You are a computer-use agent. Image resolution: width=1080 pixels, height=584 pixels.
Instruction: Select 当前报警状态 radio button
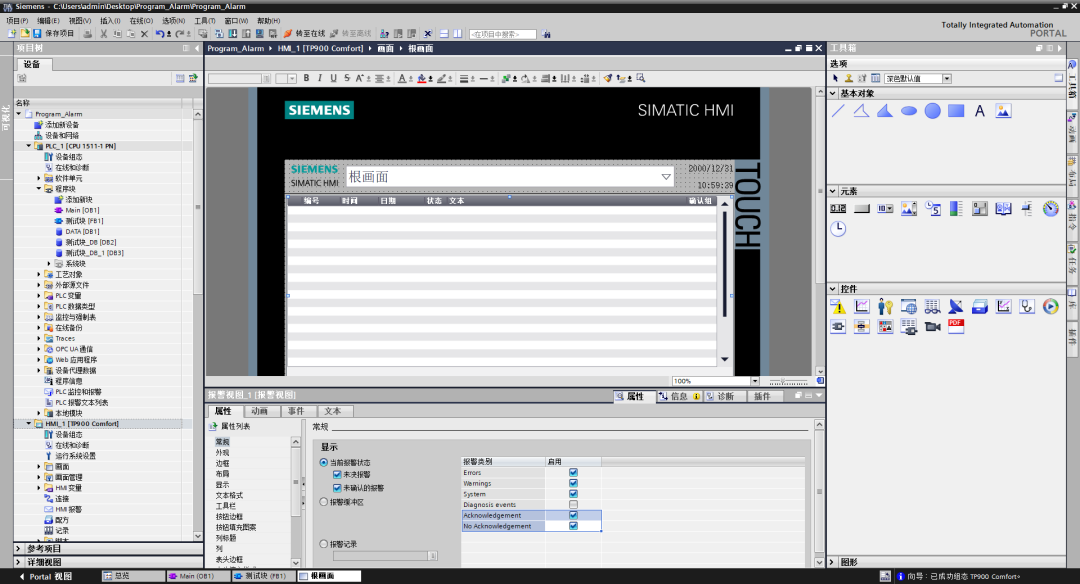324,463
